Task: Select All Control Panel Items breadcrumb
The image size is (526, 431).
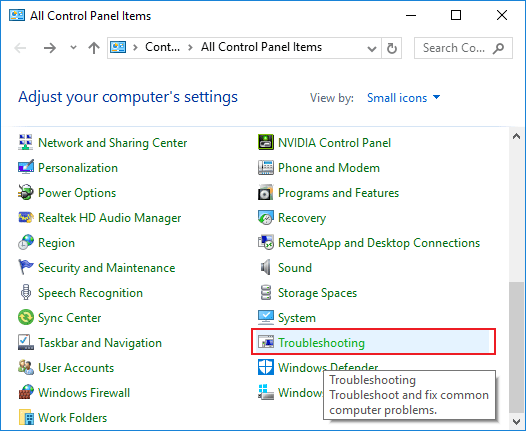Action: [x=261, y=47]
